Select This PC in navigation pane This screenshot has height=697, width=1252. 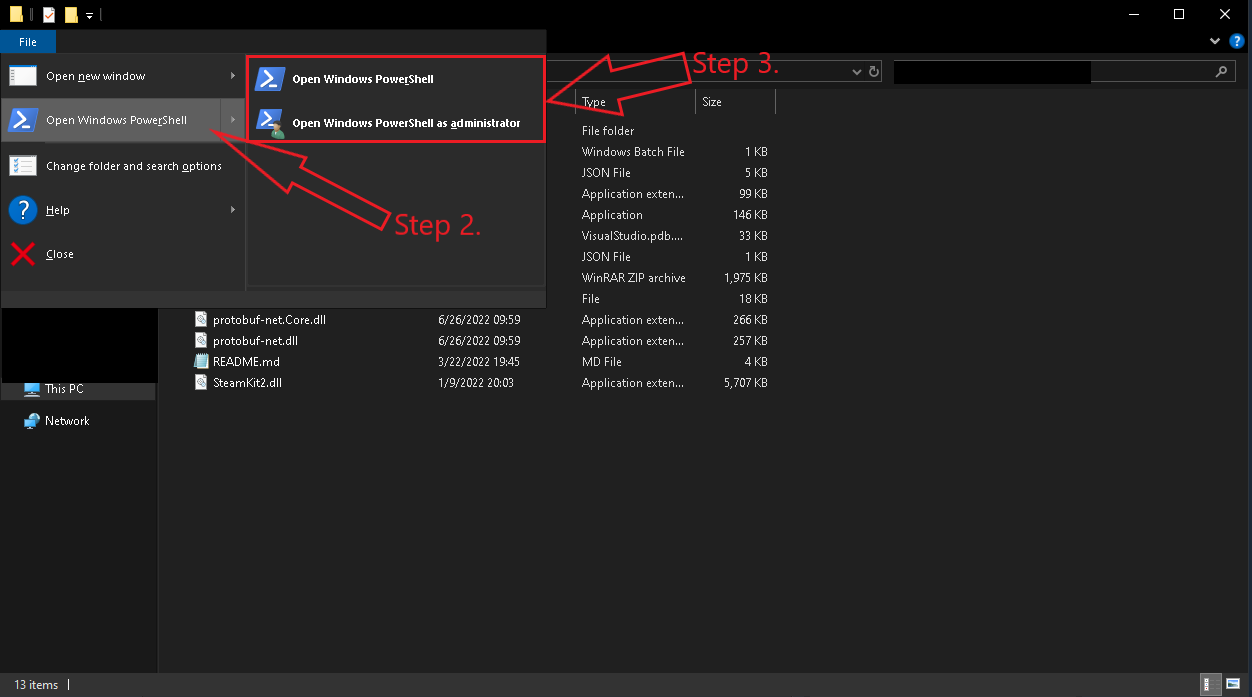64,389
